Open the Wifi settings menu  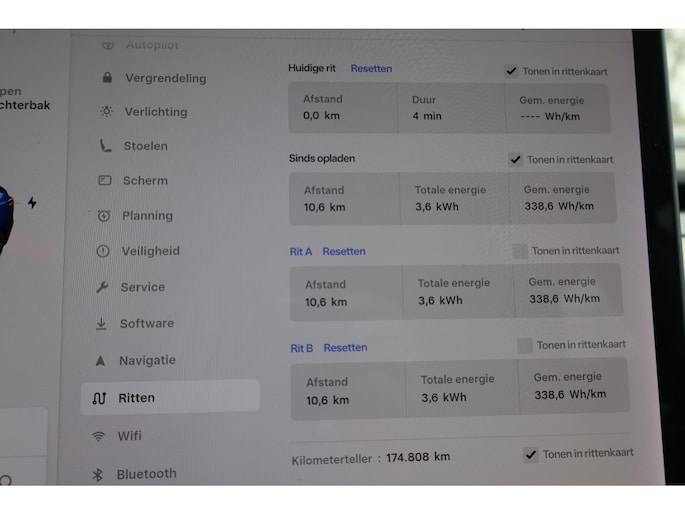(x=129, y=436)
